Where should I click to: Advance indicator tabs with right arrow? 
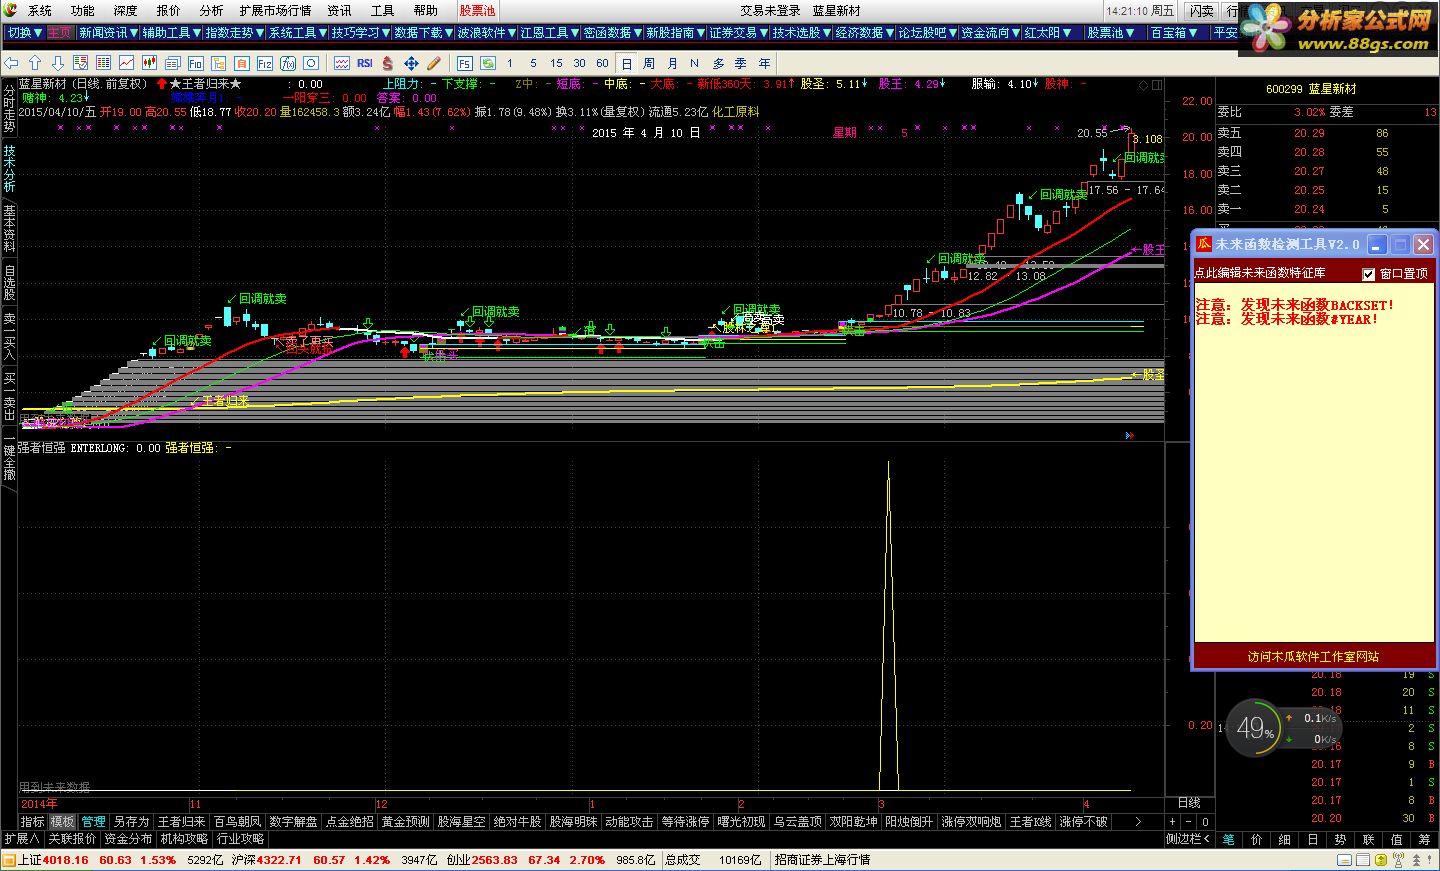[1138, 822]
